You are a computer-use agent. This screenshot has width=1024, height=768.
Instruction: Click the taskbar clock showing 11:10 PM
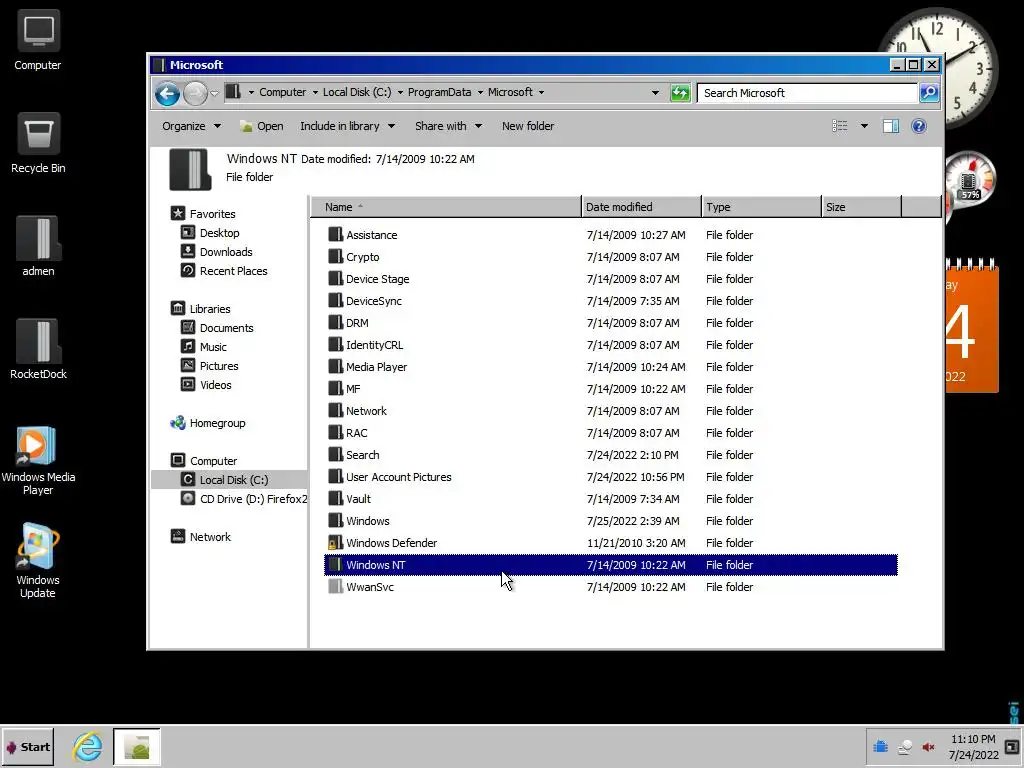(973, 747)
